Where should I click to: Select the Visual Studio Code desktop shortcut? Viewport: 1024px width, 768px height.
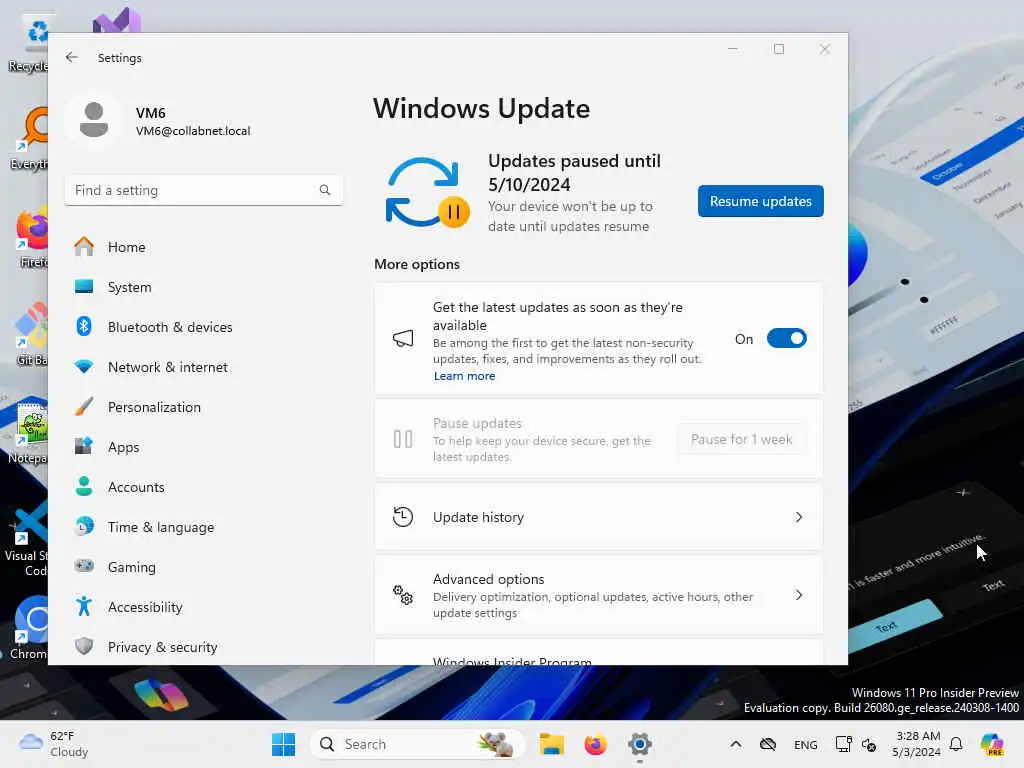pos(26,539)
